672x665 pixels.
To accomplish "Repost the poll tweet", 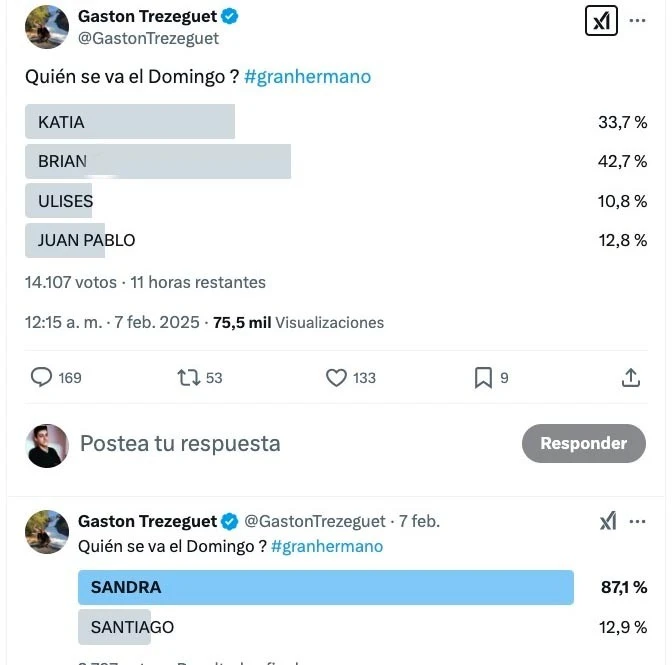I will (187, 377).
